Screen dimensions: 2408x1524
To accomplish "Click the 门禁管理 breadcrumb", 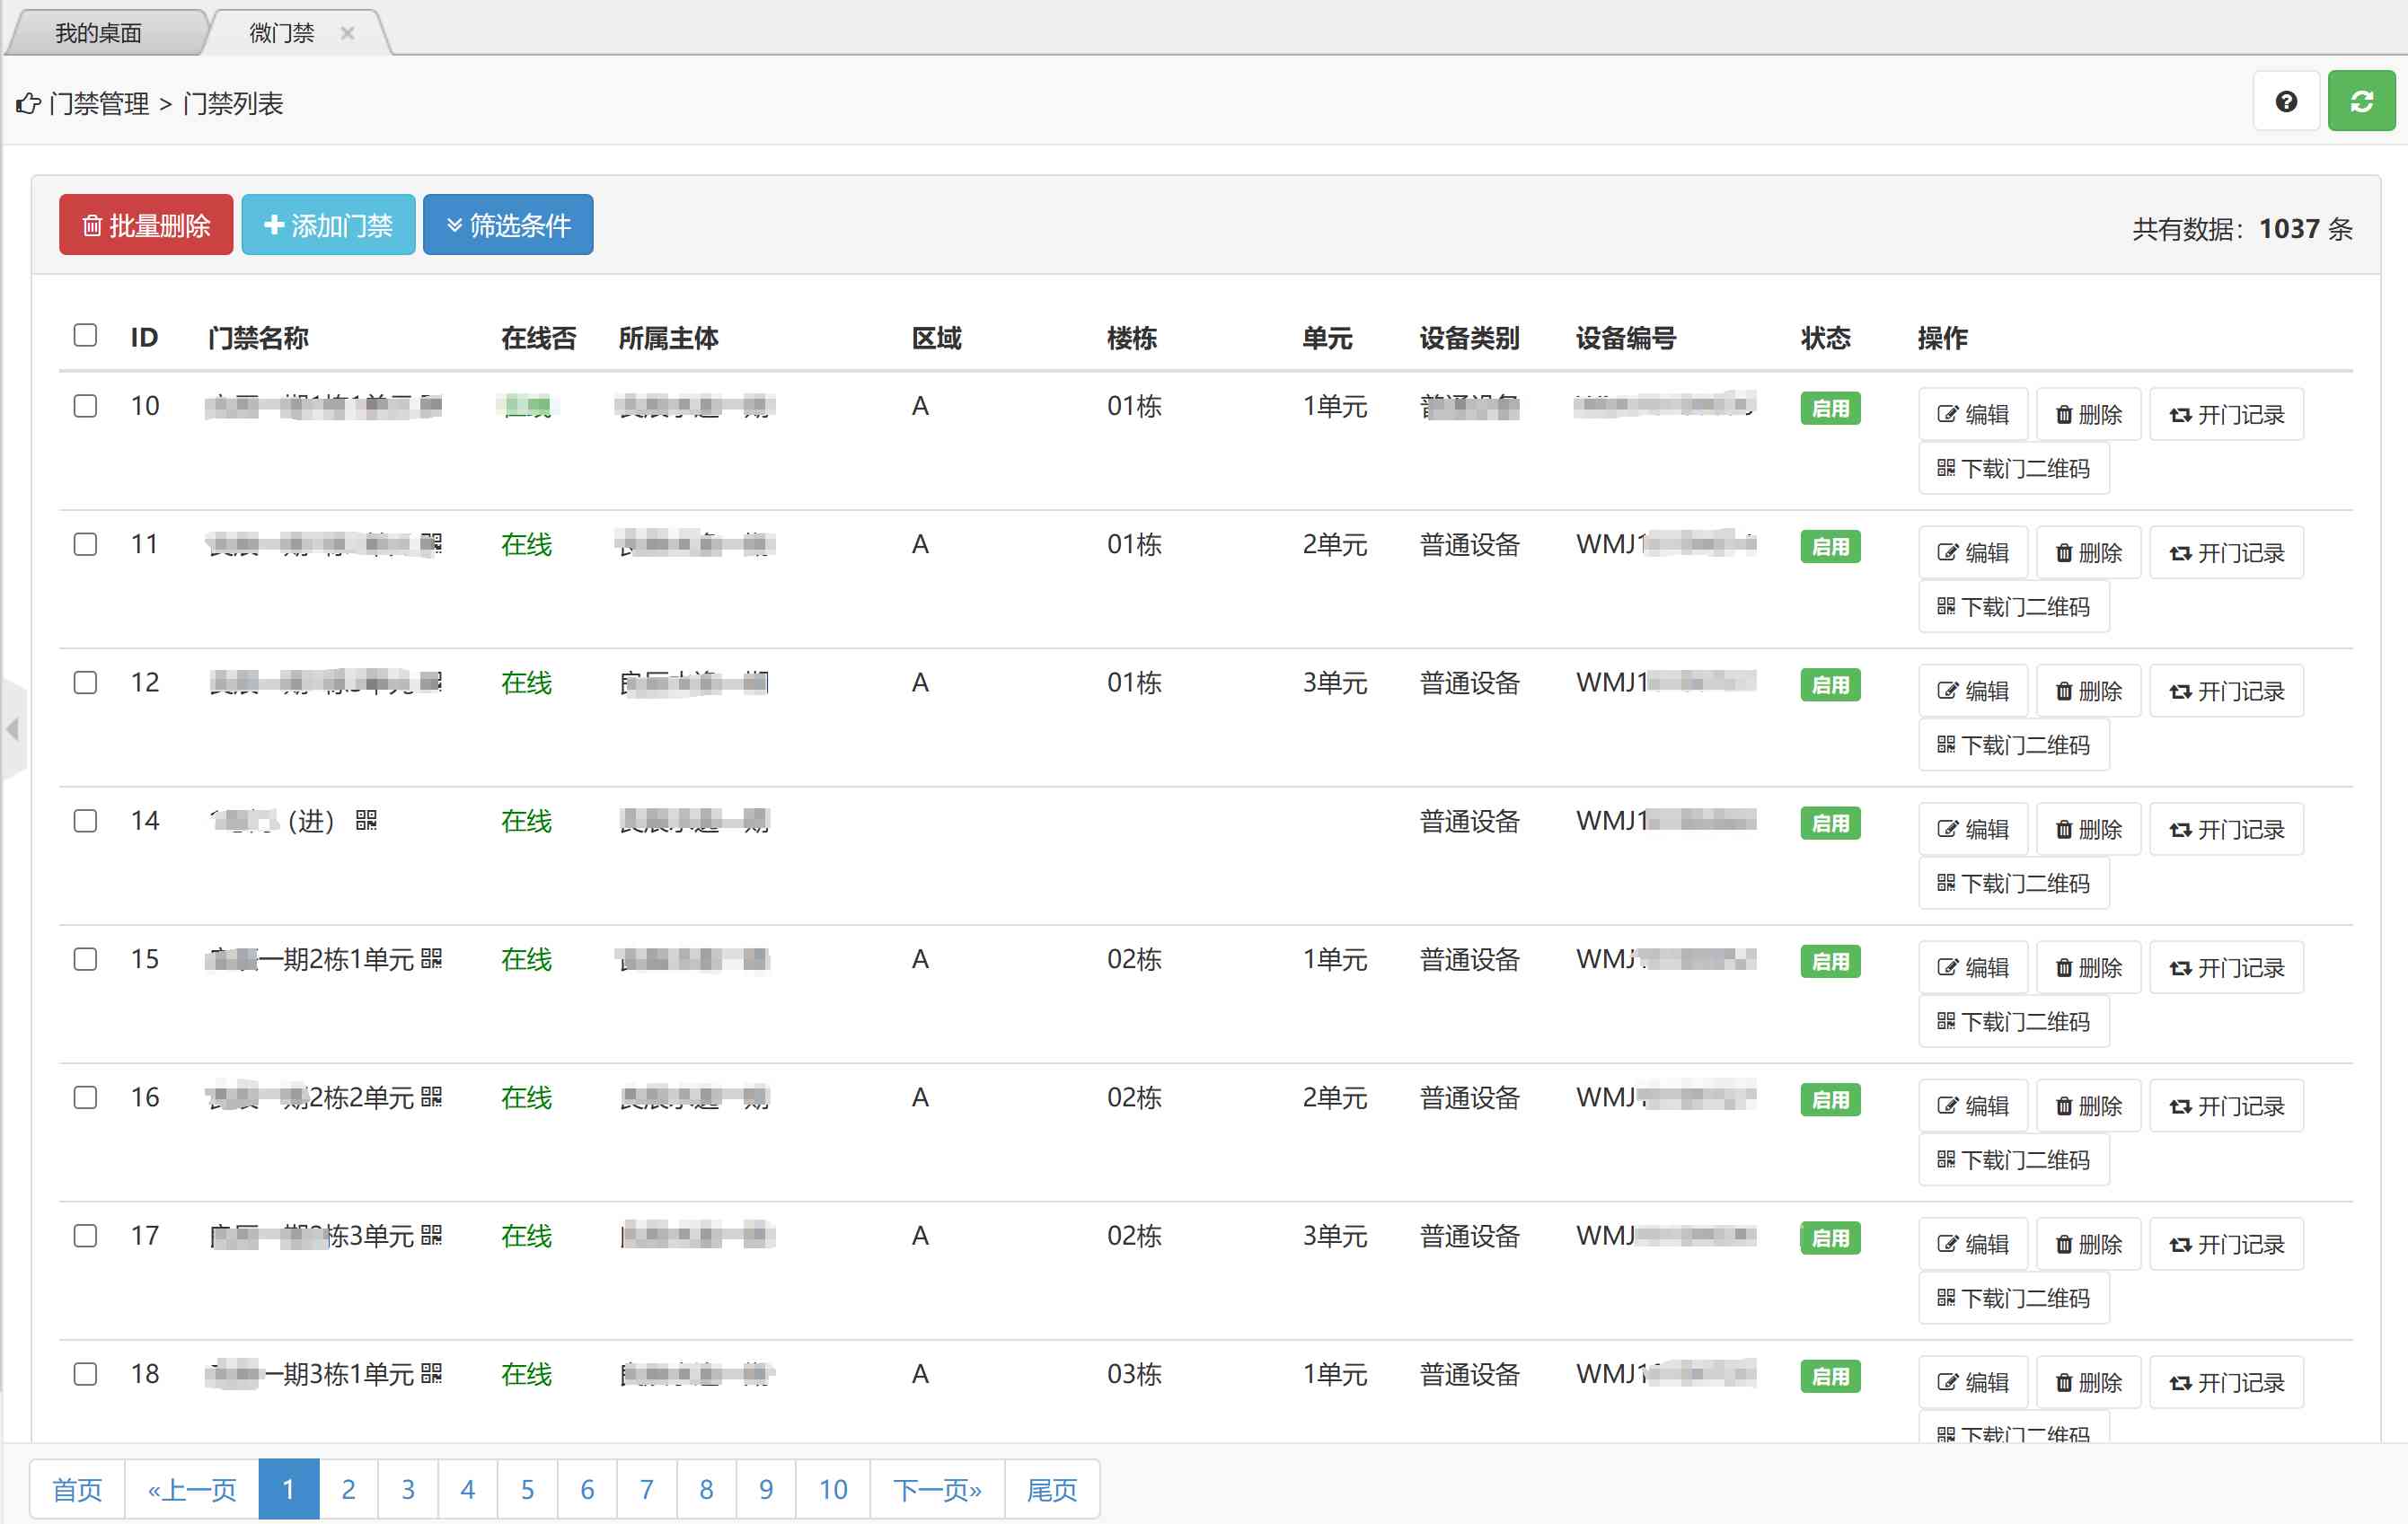I will coord(98,103).
